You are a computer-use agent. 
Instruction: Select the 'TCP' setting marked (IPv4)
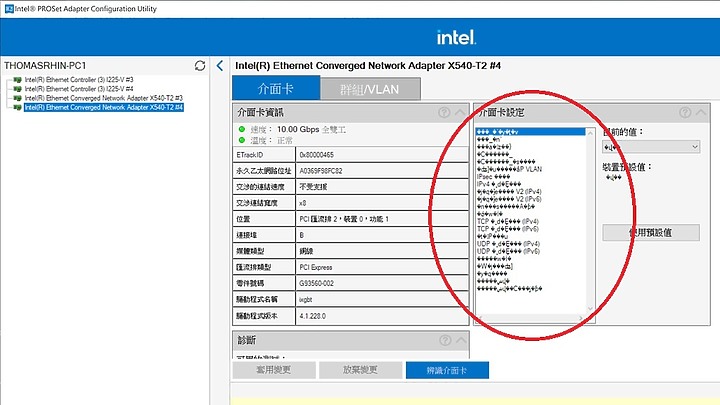(x=508, y=221)
